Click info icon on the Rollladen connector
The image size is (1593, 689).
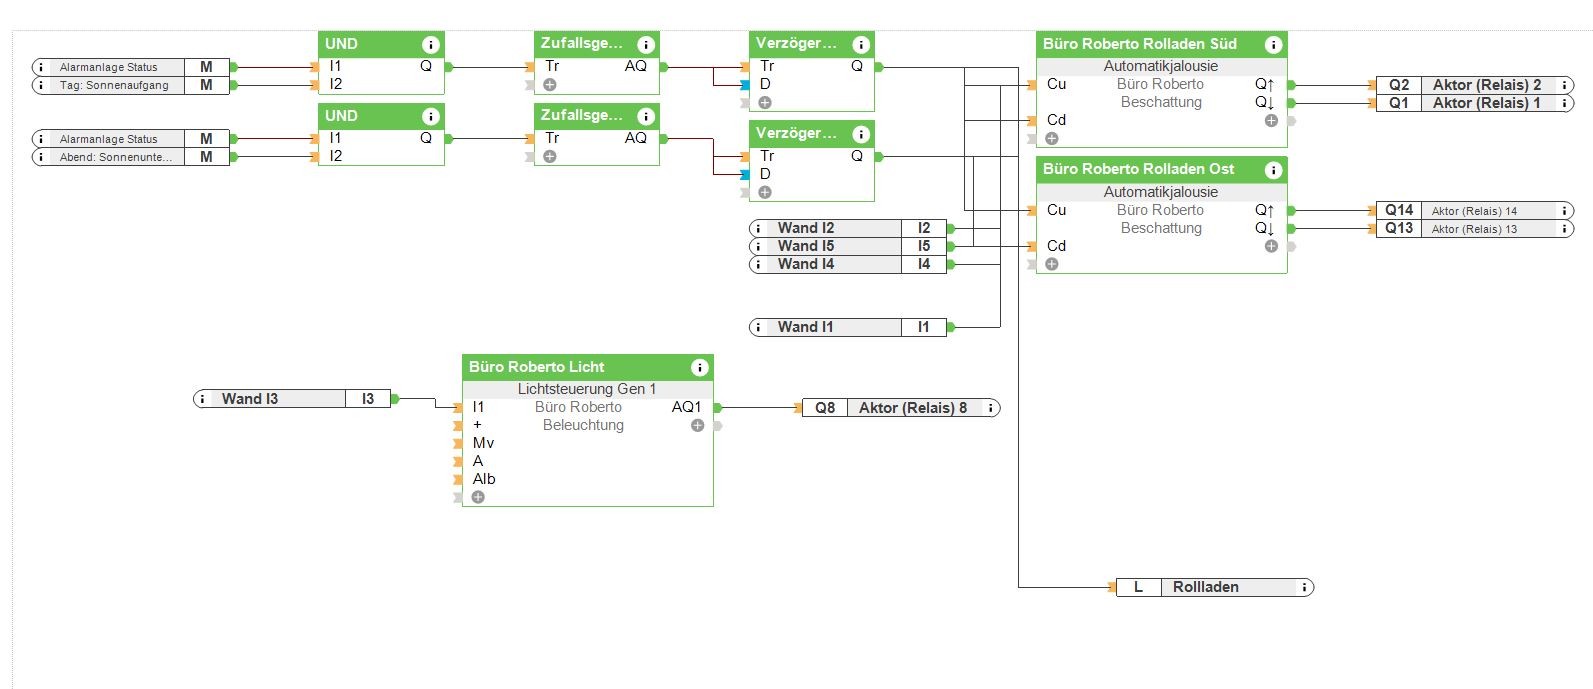pyautogui.click(x=1304, y=588)
